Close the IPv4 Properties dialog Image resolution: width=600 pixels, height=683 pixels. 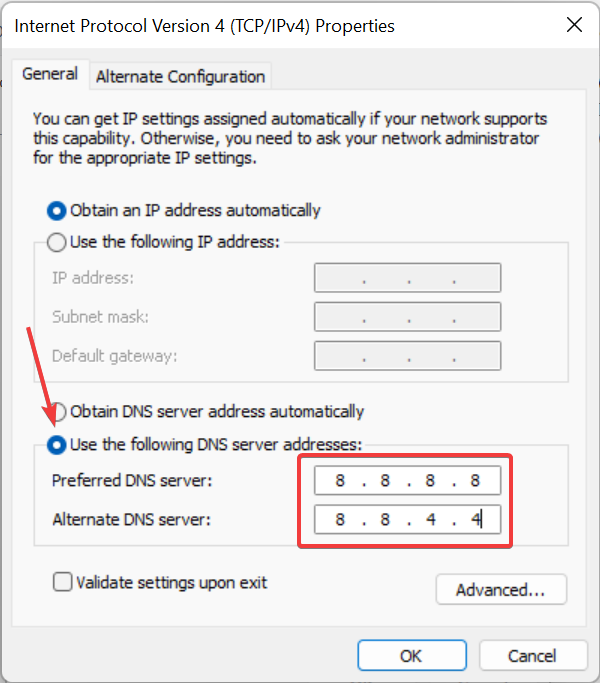[x=574, y=25]
